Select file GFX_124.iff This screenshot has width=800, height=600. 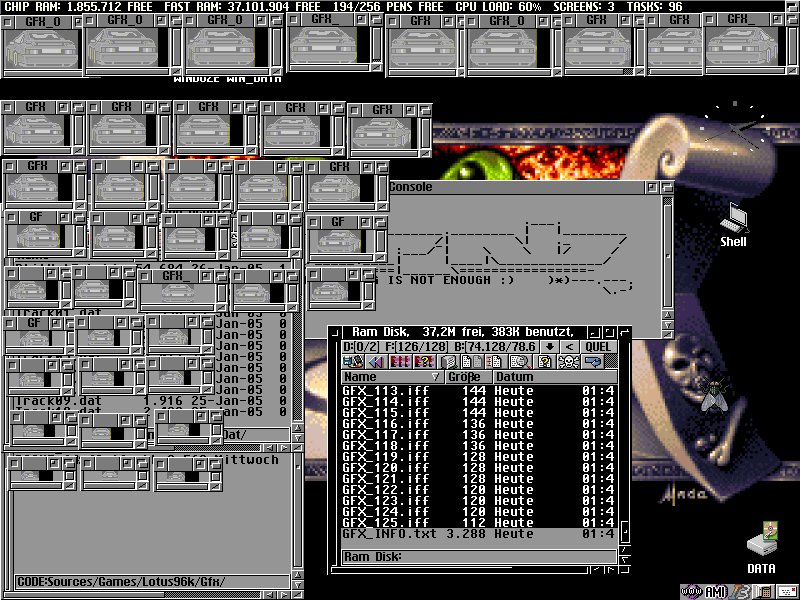pos(479,512)
